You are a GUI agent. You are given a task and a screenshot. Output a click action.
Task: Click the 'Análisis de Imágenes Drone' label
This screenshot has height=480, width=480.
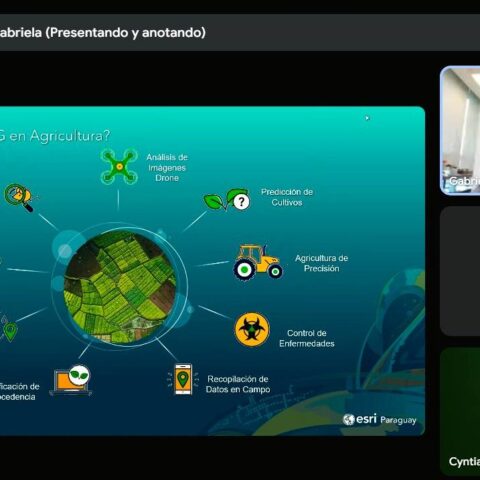tap(167, 167)
